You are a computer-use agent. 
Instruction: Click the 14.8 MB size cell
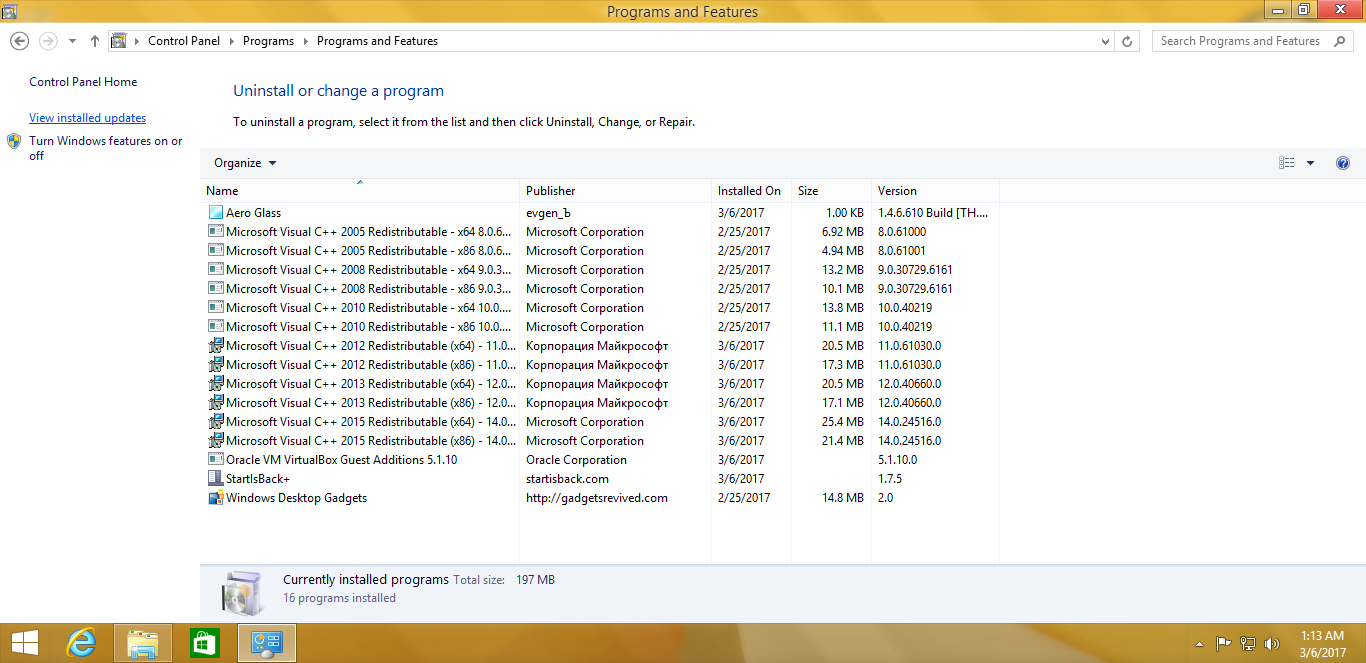tap(842, 497)
